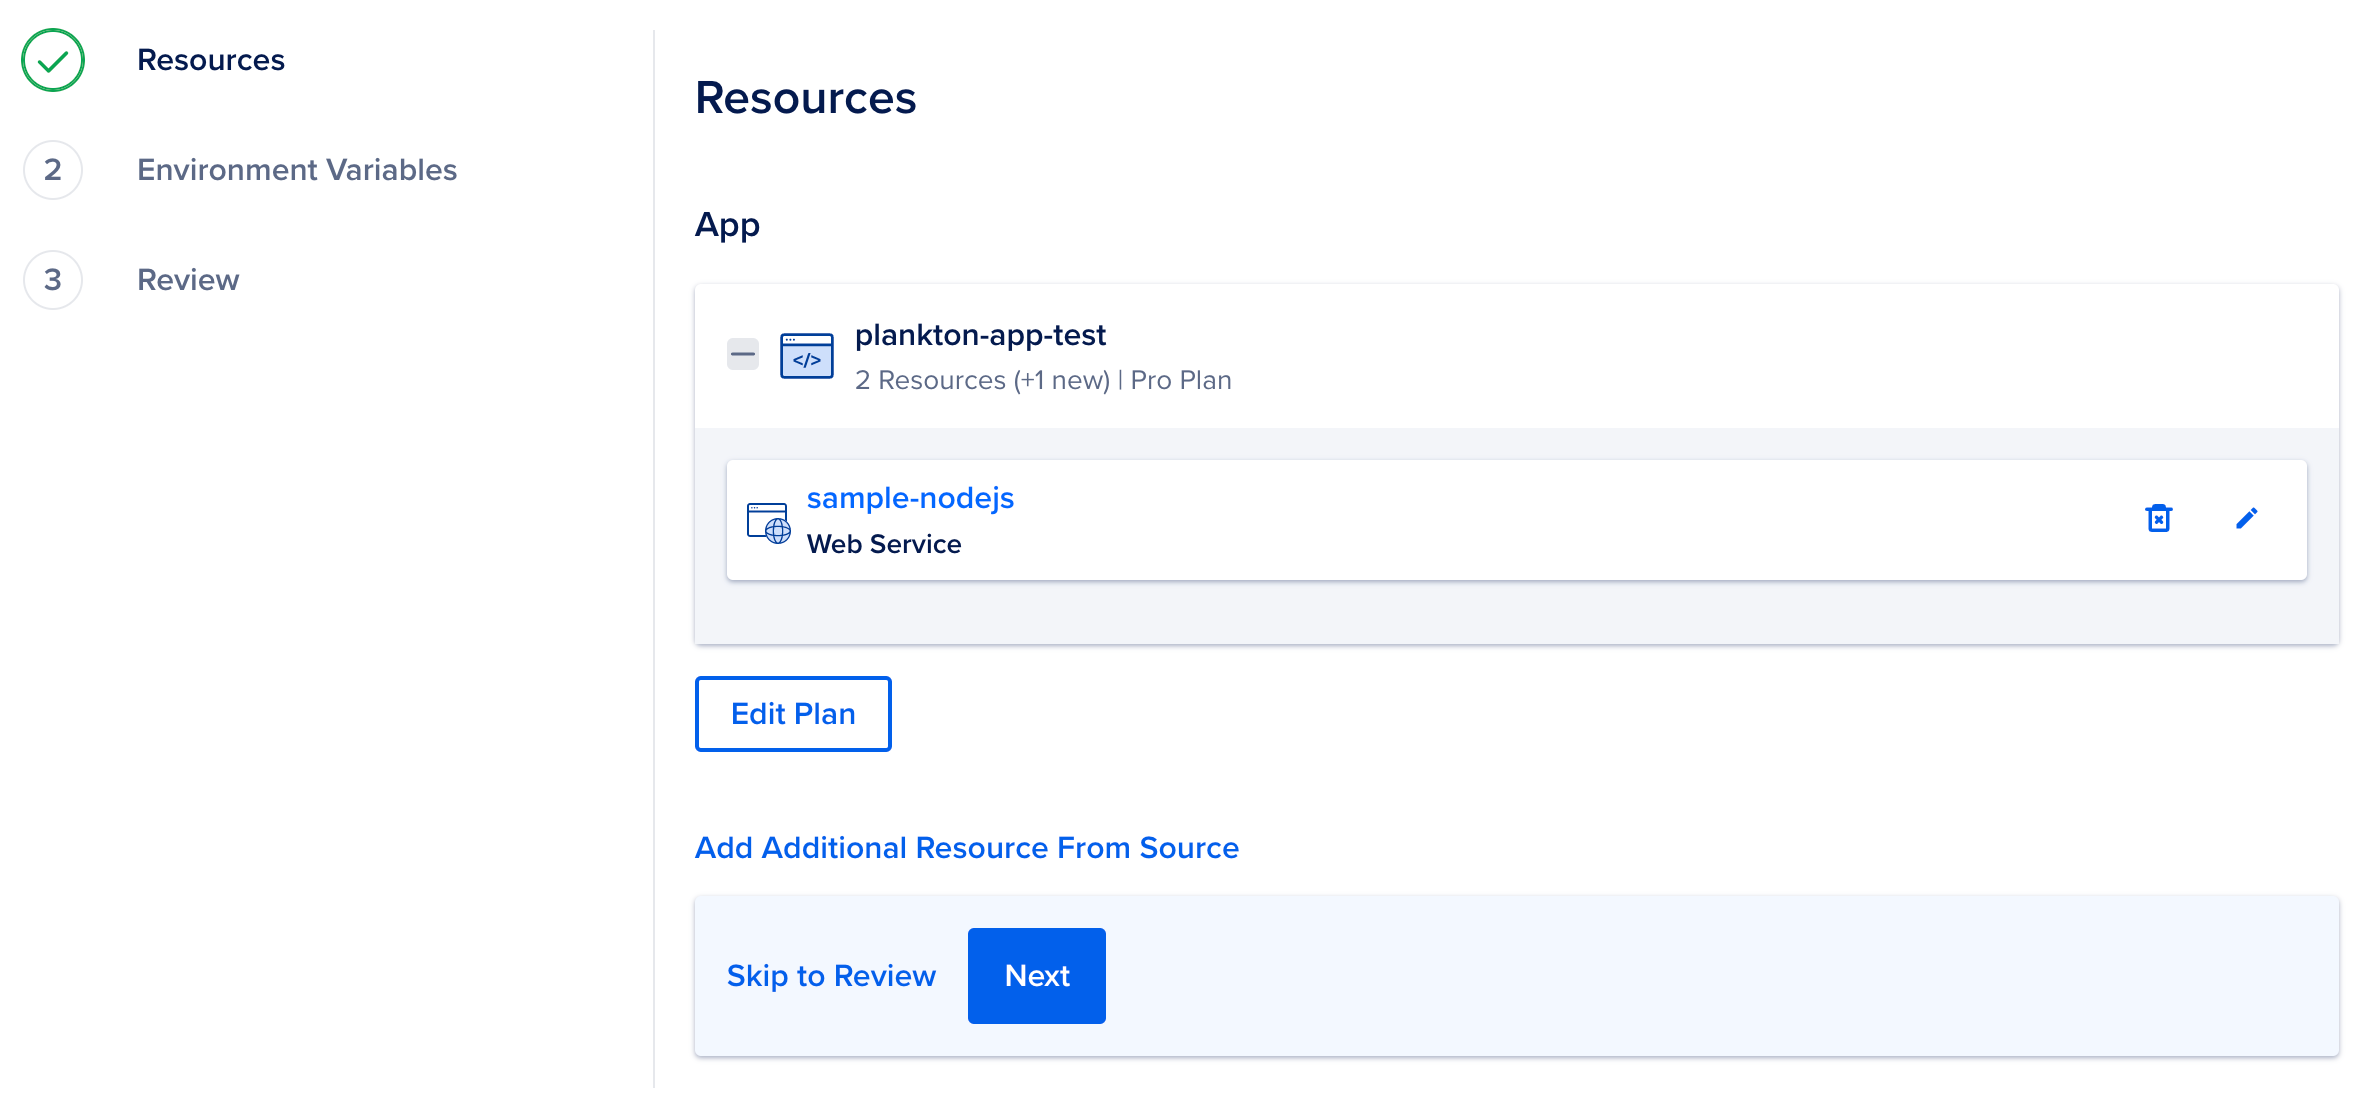Click the web service globe icon
The image size is (2370, 1094).
(768, 522)
